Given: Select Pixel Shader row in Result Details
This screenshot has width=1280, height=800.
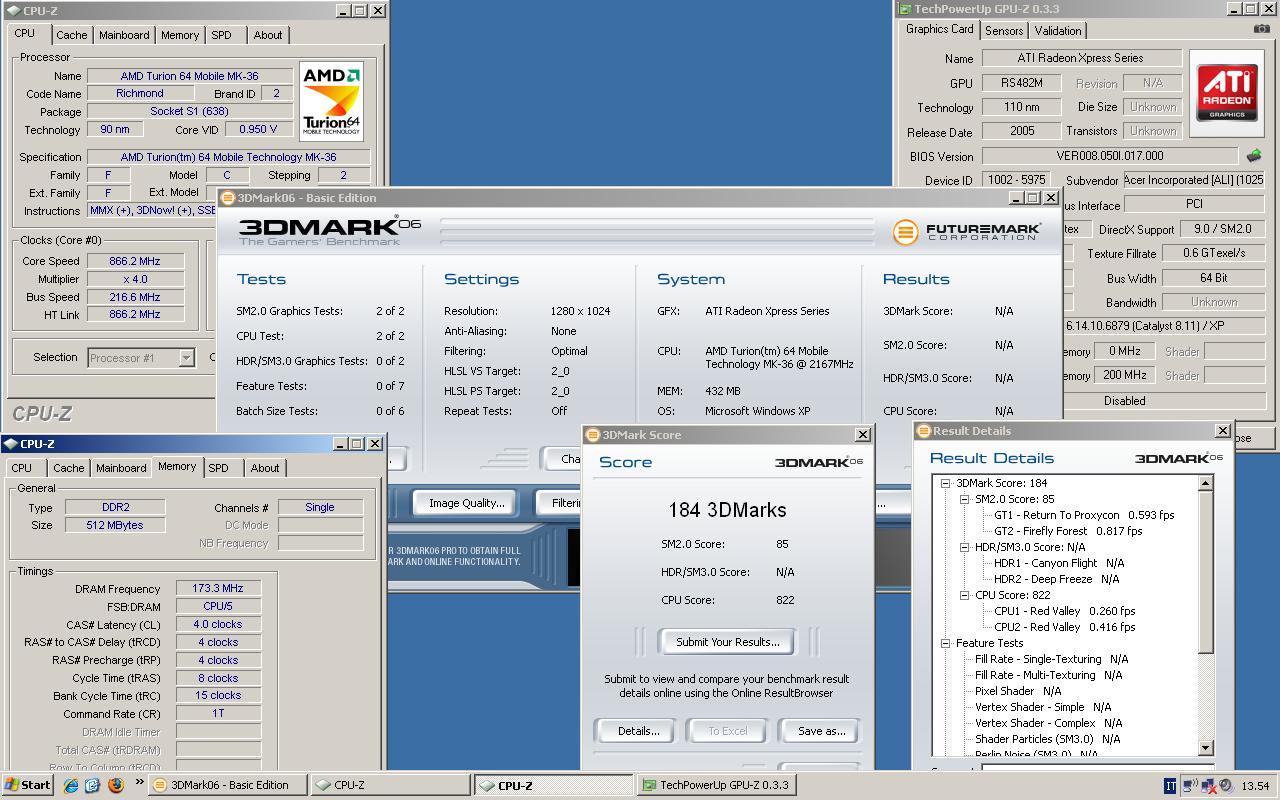Looking at the screenshot, I should click(1018, 691).
